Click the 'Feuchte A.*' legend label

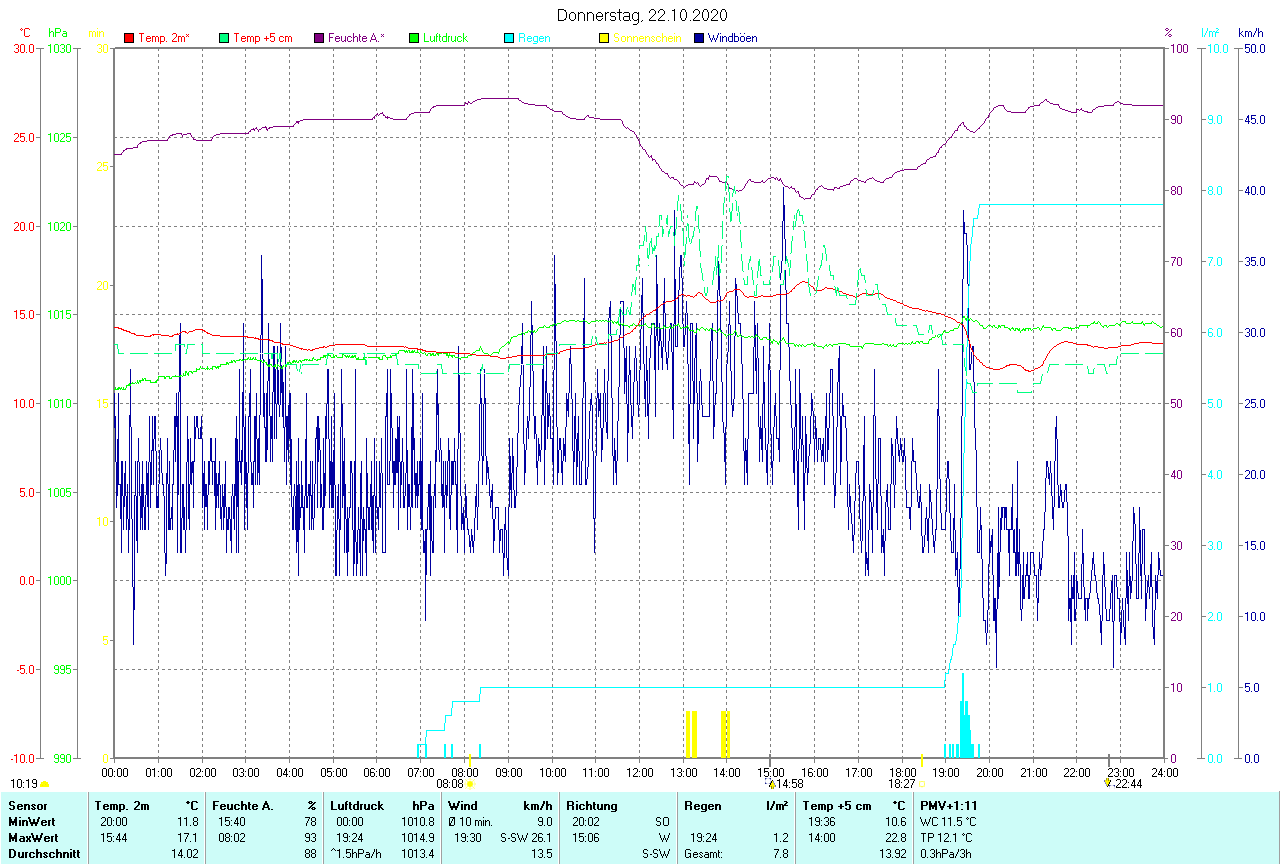coord(356,38)
